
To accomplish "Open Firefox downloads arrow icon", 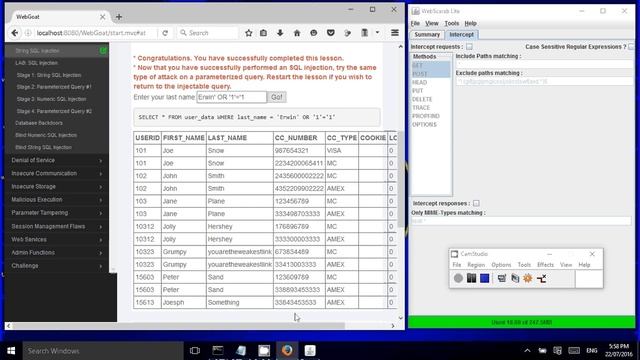I will pos(280,33).
